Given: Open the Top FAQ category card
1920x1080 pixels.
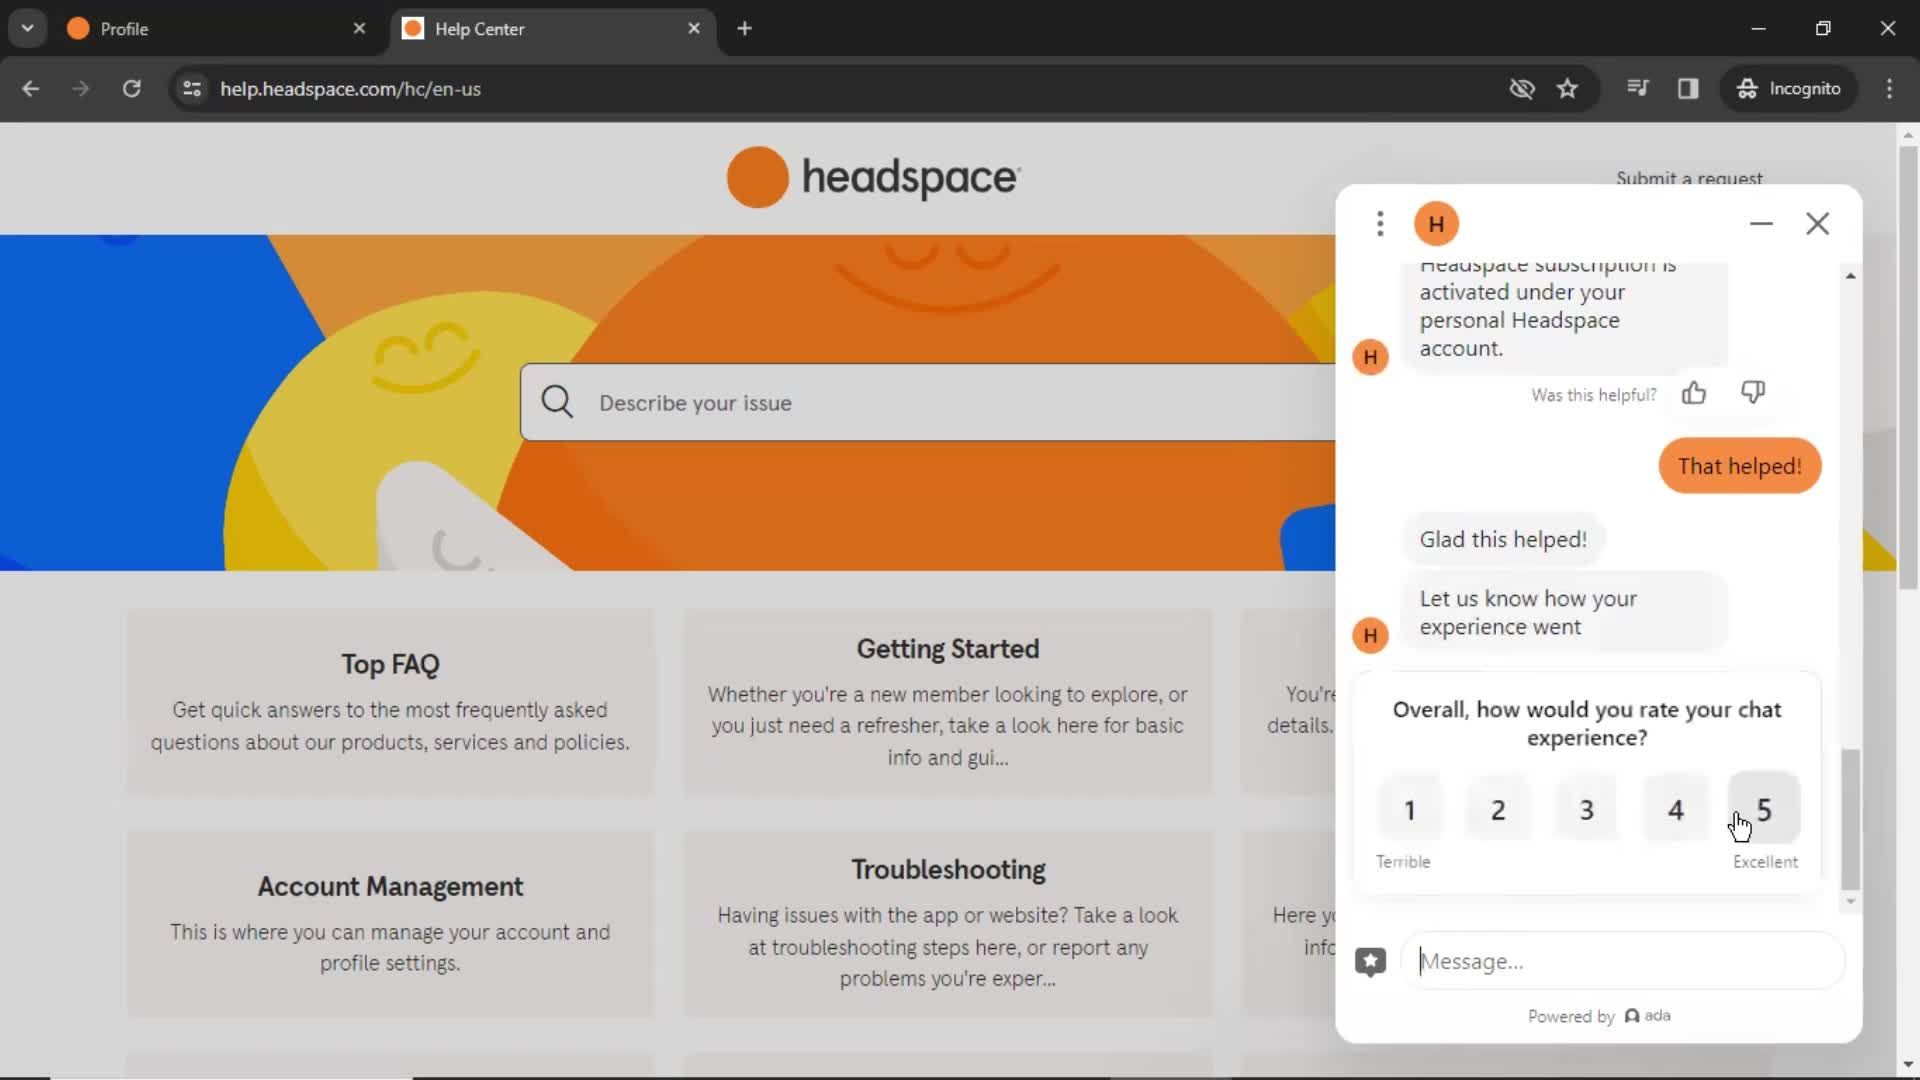Looking at the screenshot, I should pos(390,702).
